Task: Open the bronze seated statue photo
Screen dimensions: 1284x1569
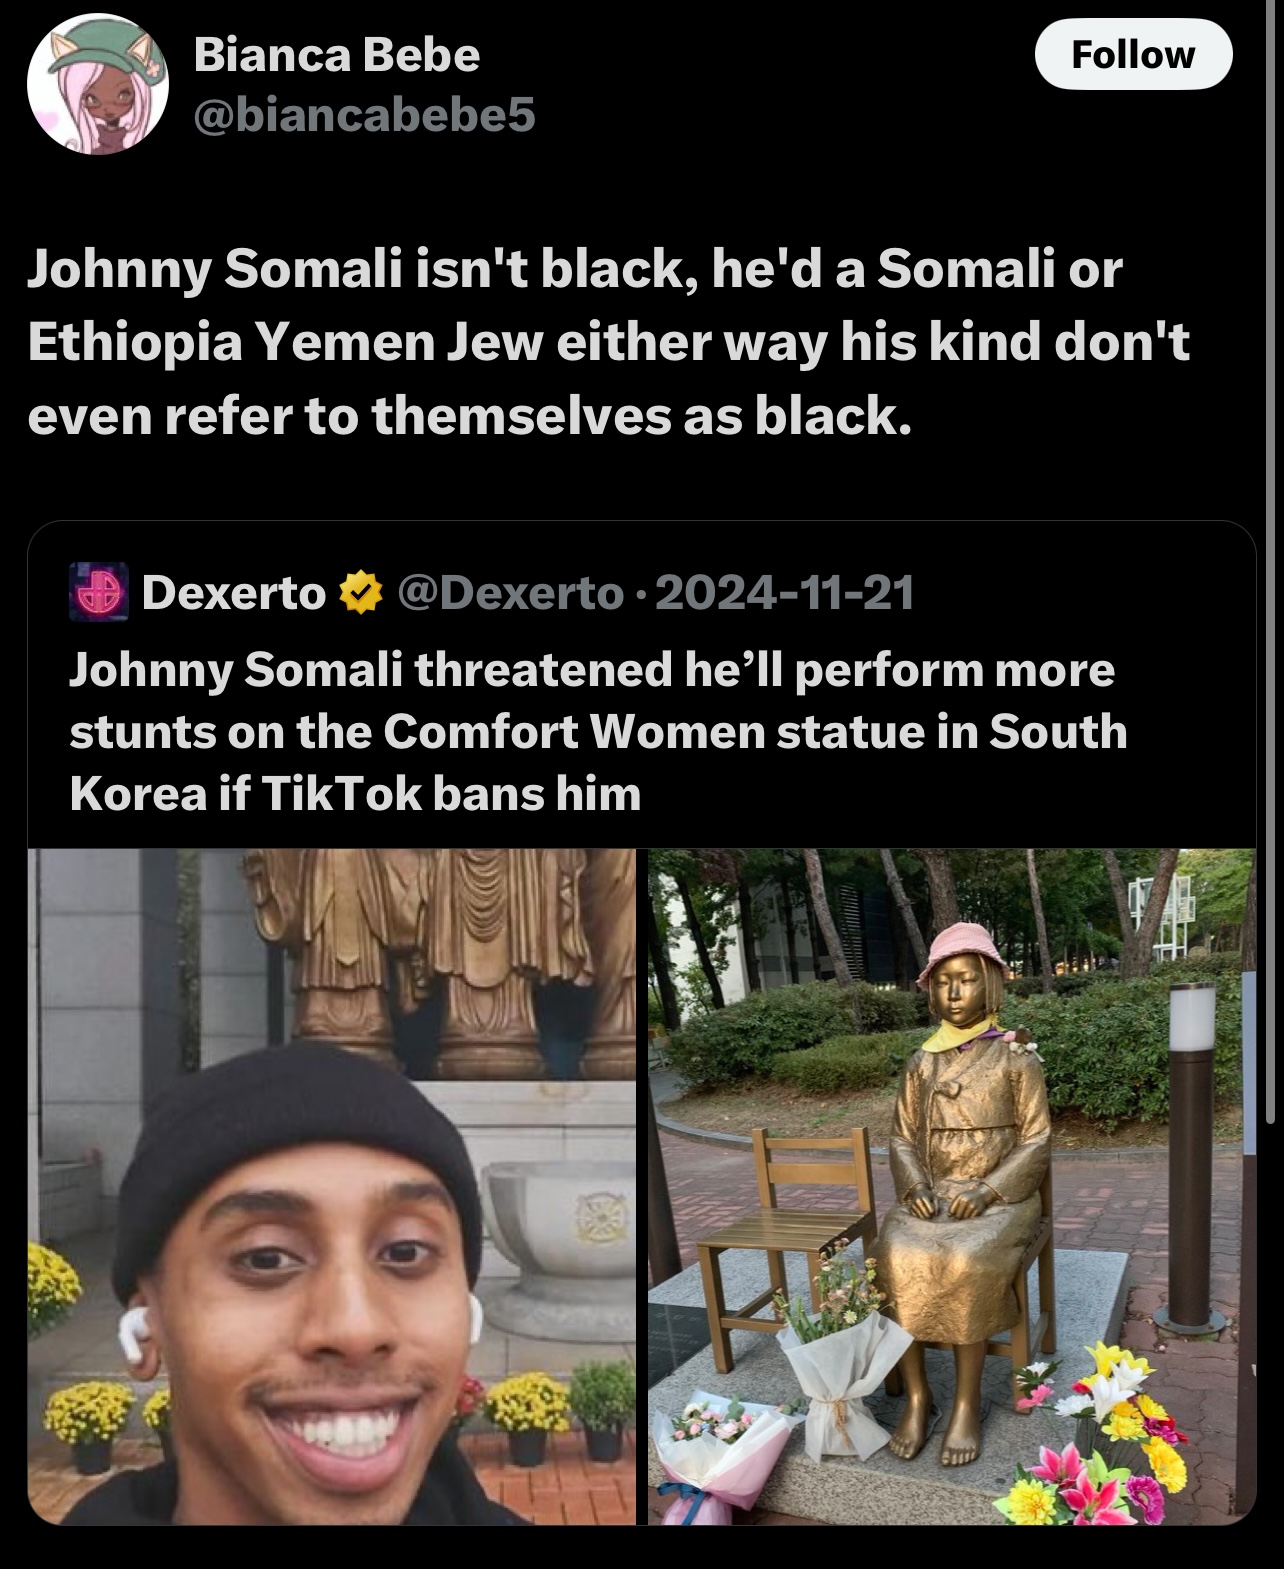Action: [x=951, y=1186]
